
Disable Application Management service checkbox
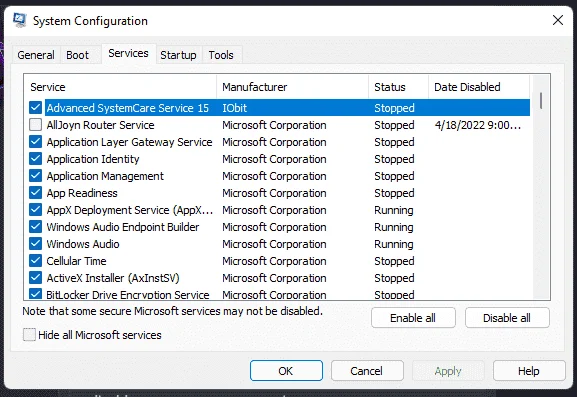(x=35, y=176)
